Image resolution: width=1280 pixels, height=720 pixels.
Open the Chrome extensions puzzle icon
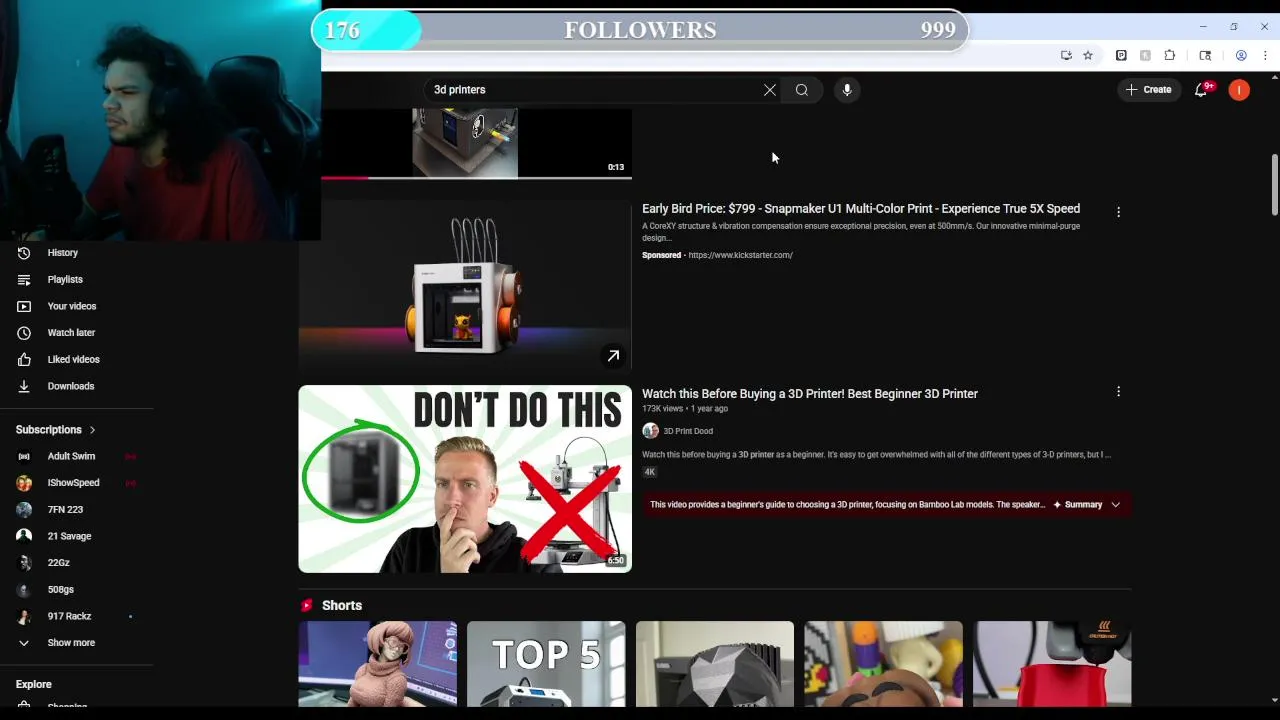click(1170, 55)
